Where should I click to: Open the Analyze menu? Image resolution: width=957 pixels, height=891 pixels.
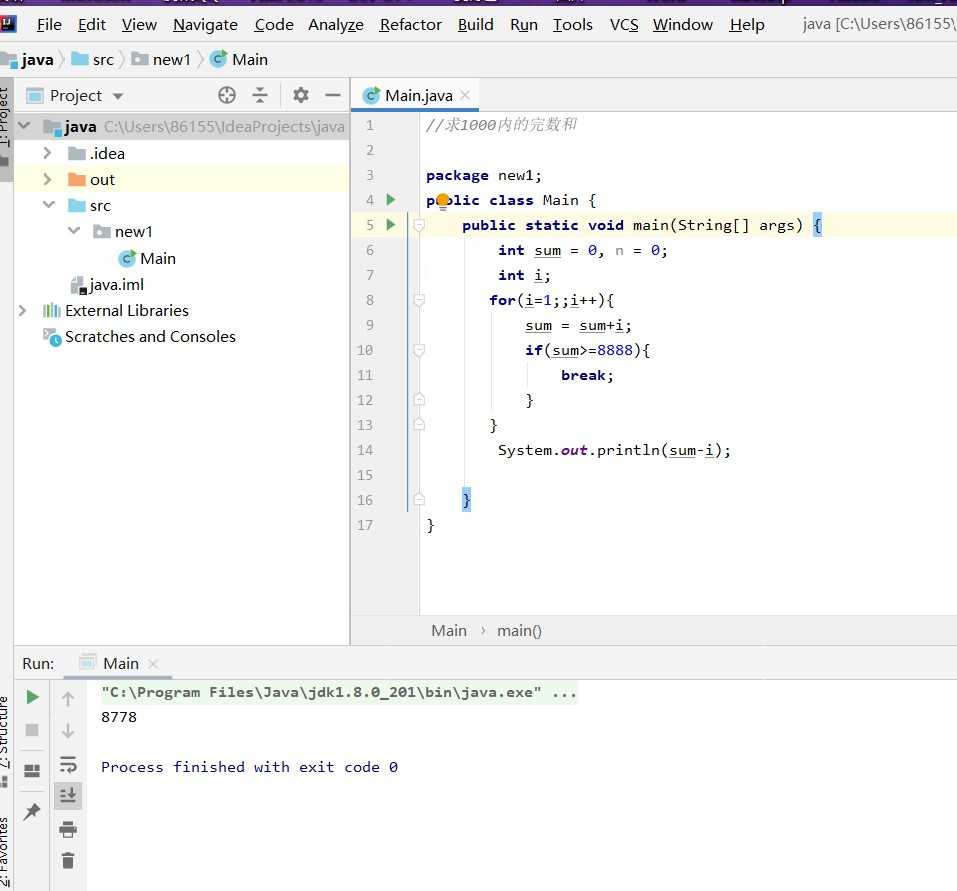[336, 24]
